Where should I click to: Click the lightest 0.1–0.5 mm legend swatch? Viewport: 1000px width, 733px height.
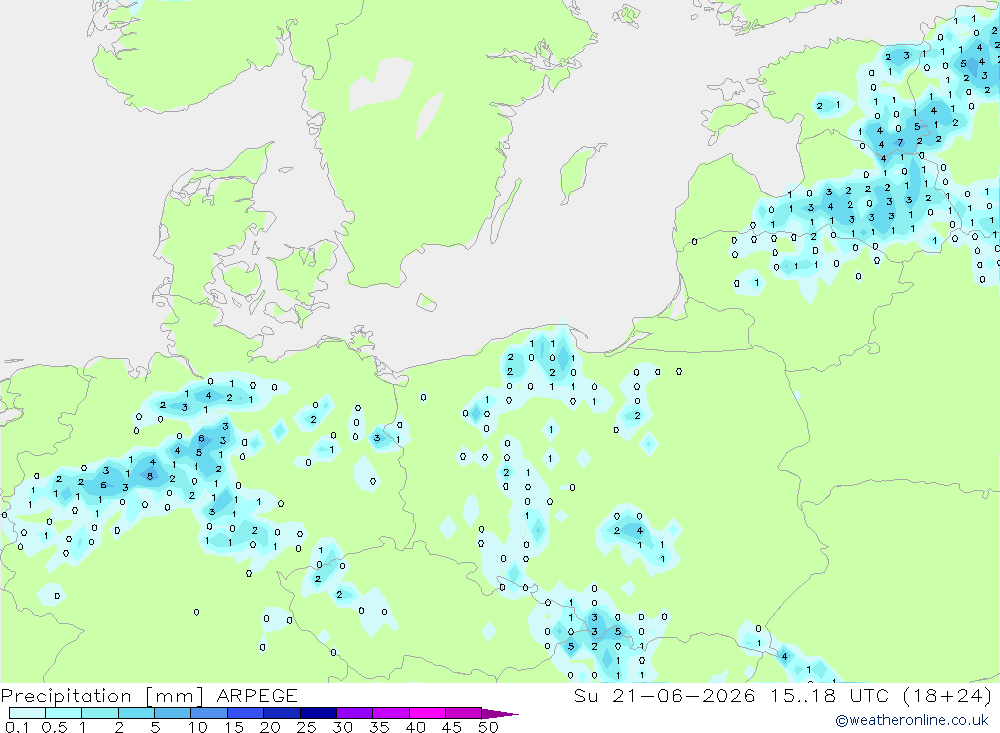(x=27, y=713)
